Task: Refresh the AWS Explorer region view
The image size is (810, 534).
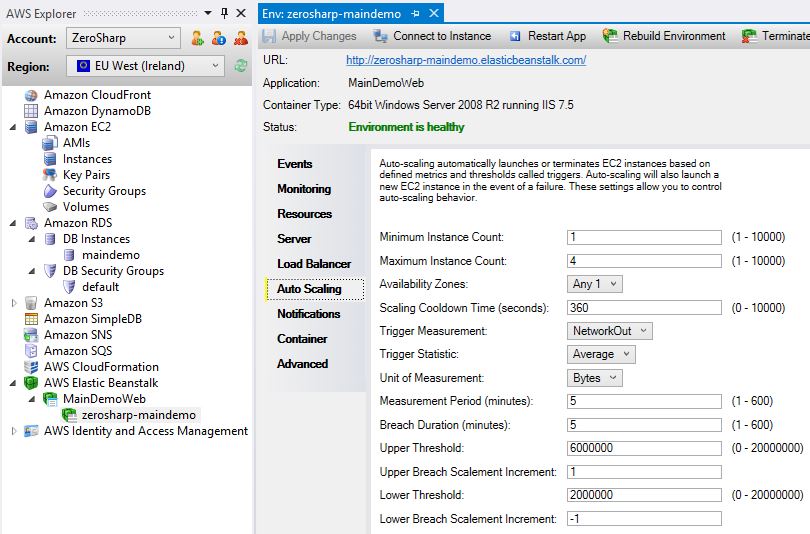Action: pyautogui.click(x=241, y=66)
